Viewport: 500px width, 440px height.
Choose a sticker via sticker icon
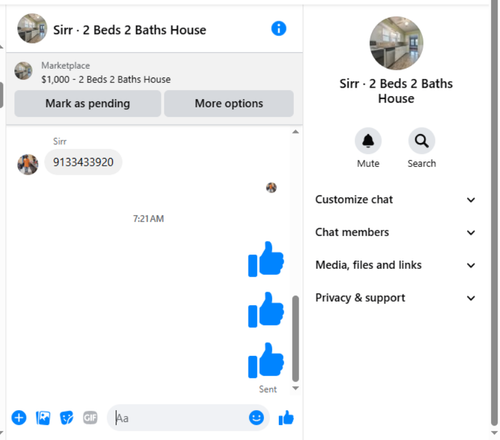(67, 418)
